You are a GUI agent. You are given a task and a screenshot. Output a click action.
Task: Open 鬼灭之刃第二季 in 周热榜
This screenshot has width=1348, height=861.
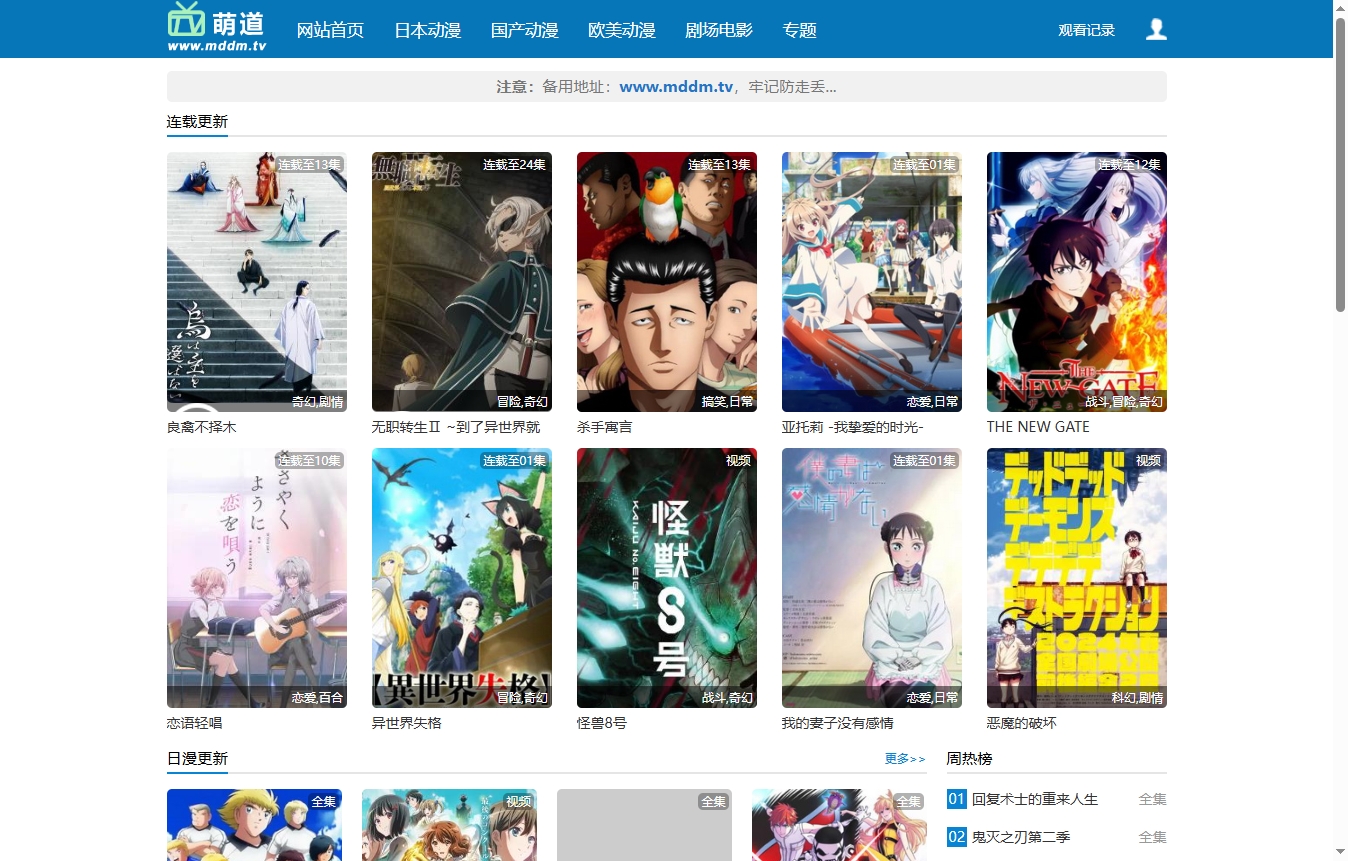[1020, 837]
